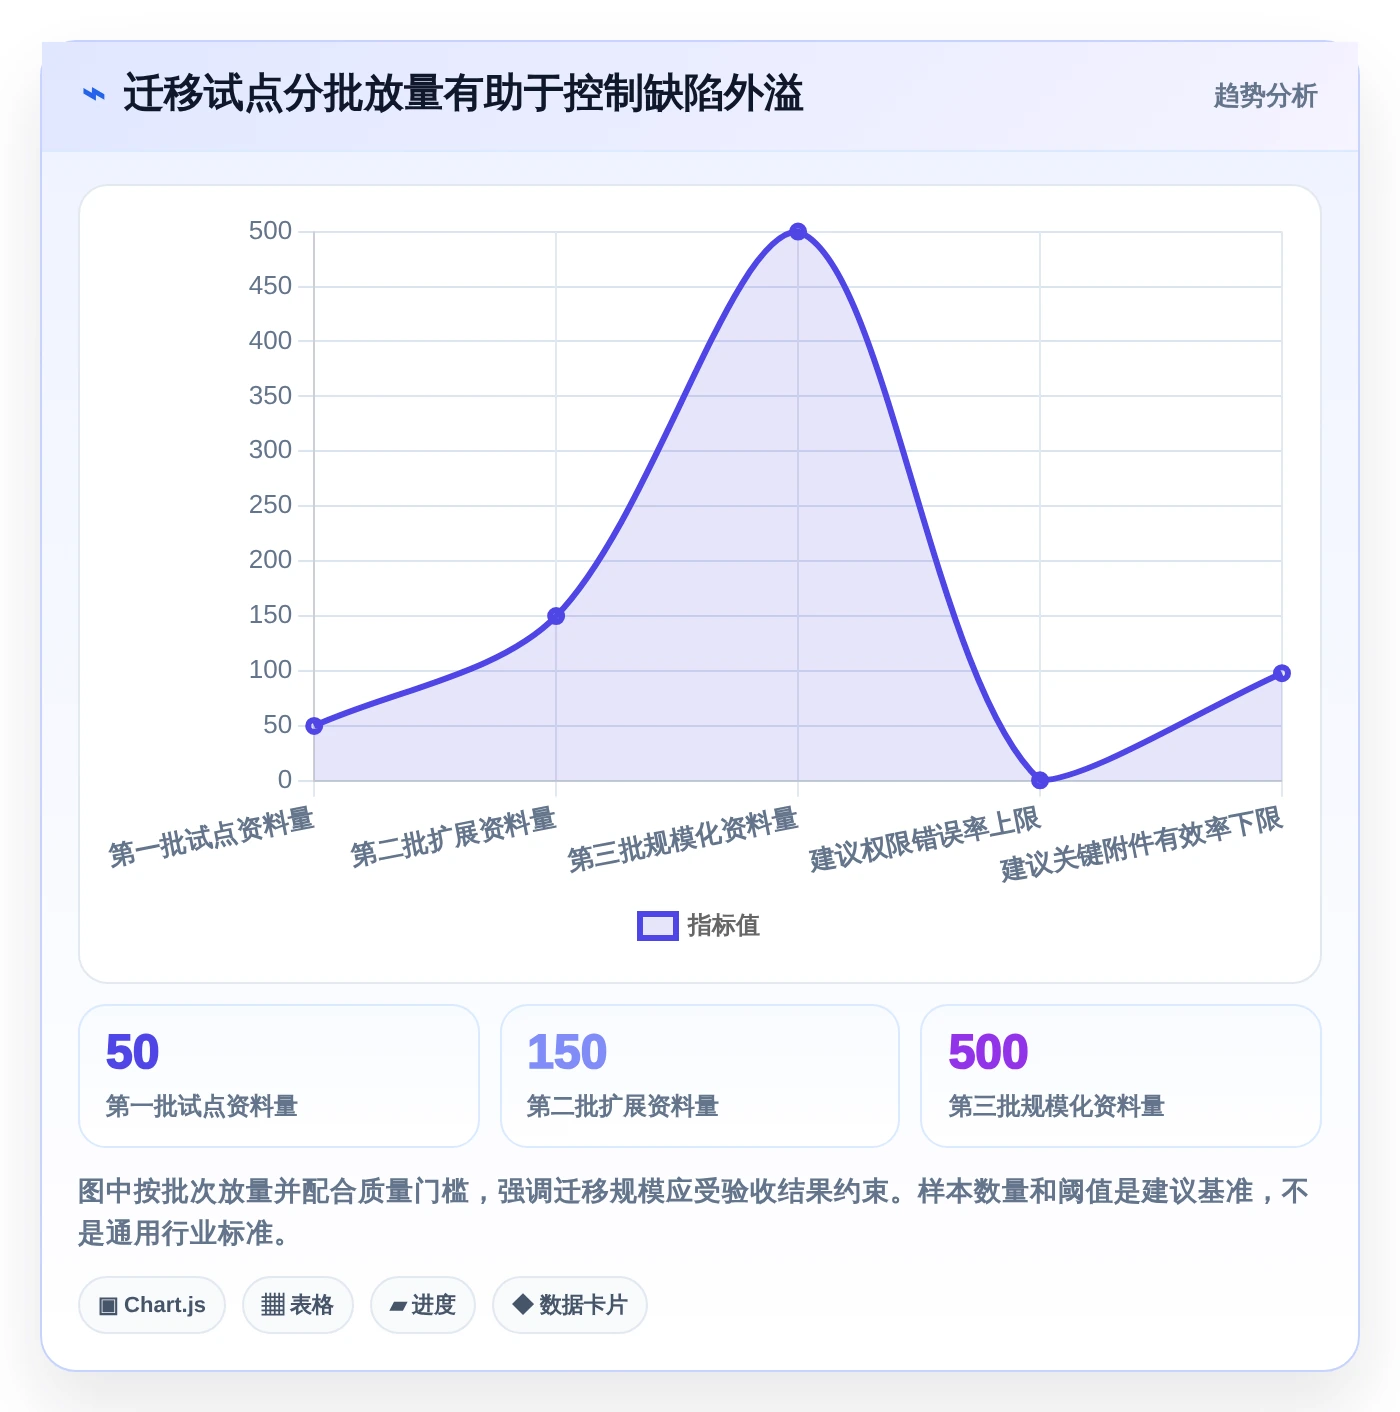Click the 趋势分析 label in the header
This screenshot has height=1412, width=1400.
click(1265, 96)
